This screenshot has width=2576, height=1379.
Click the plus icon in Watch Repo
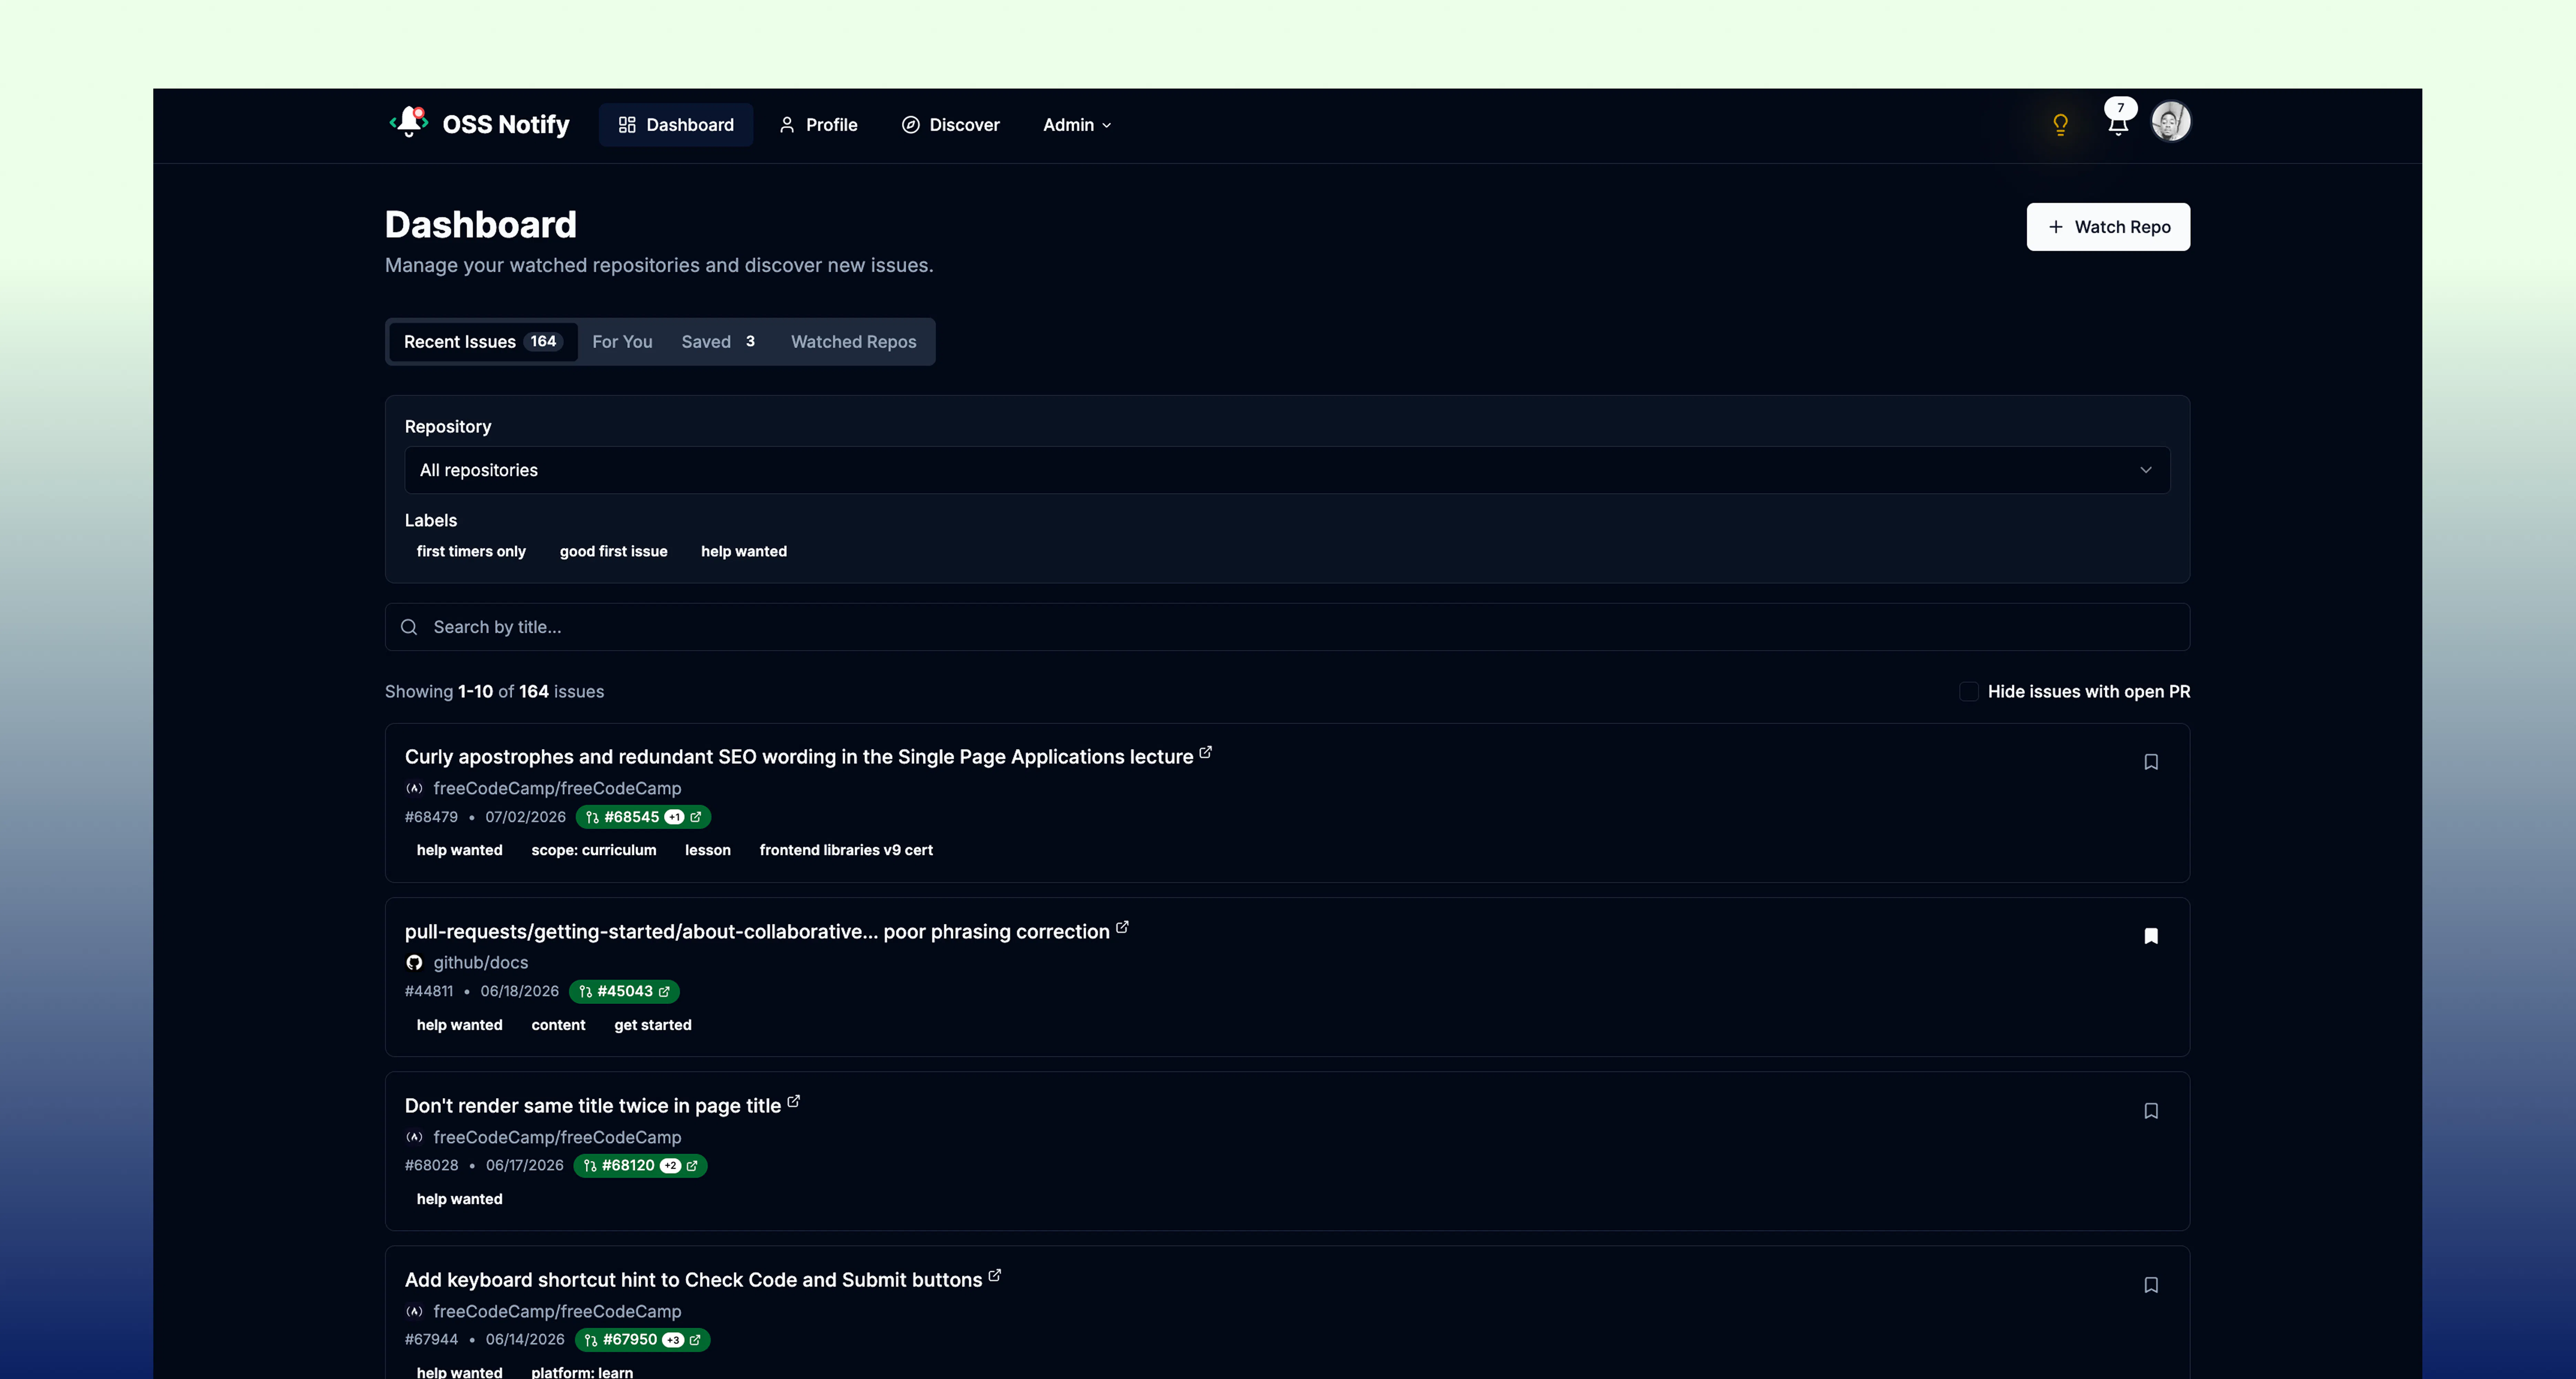[2056, 227]
